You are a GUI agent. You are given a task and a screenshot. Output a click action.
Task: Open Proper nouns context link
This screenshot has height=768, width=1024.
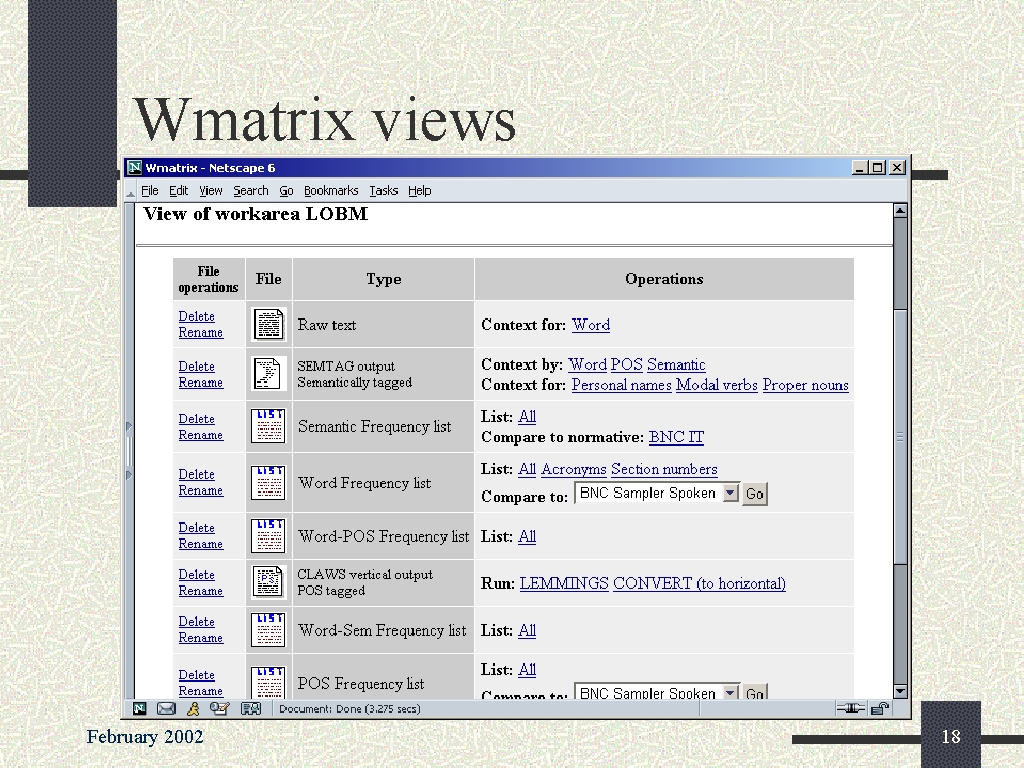point(805,385)
